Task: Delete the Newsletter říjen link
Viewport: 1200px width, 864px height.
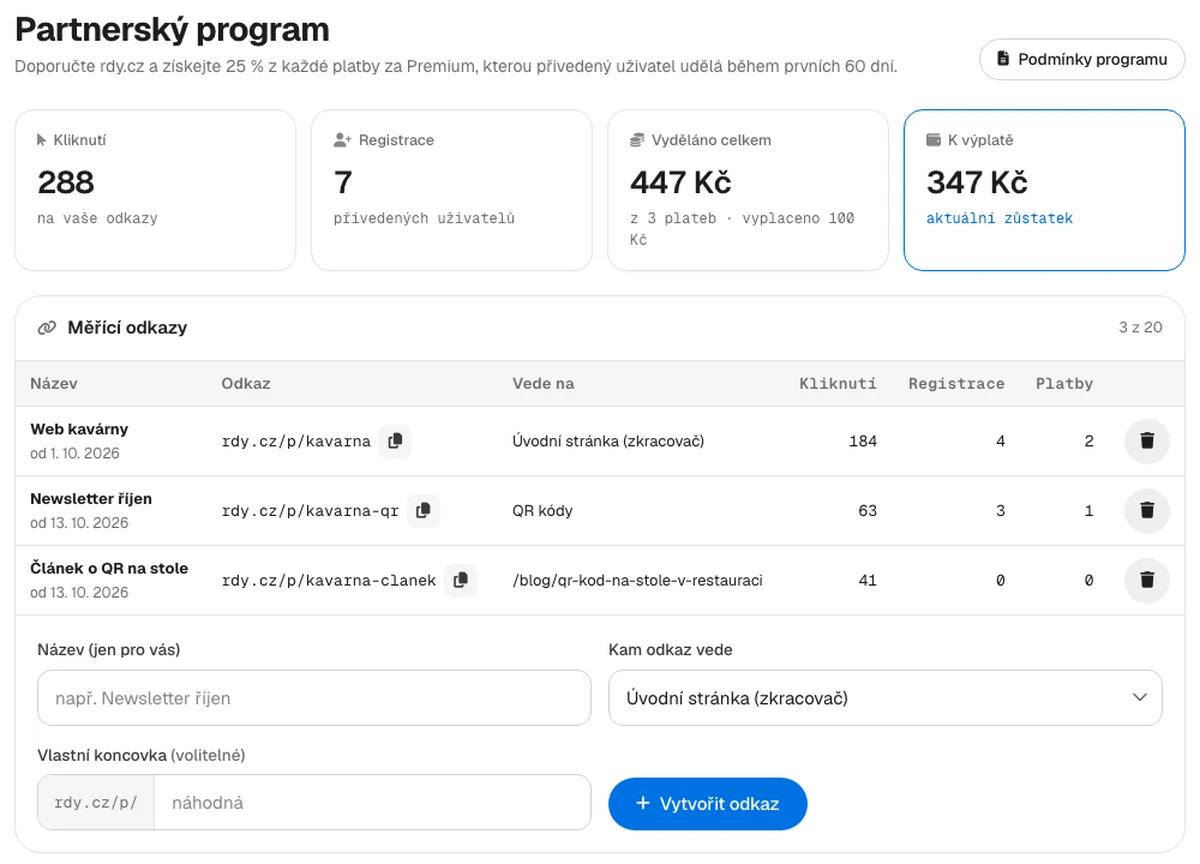Action: point(1147,510)
